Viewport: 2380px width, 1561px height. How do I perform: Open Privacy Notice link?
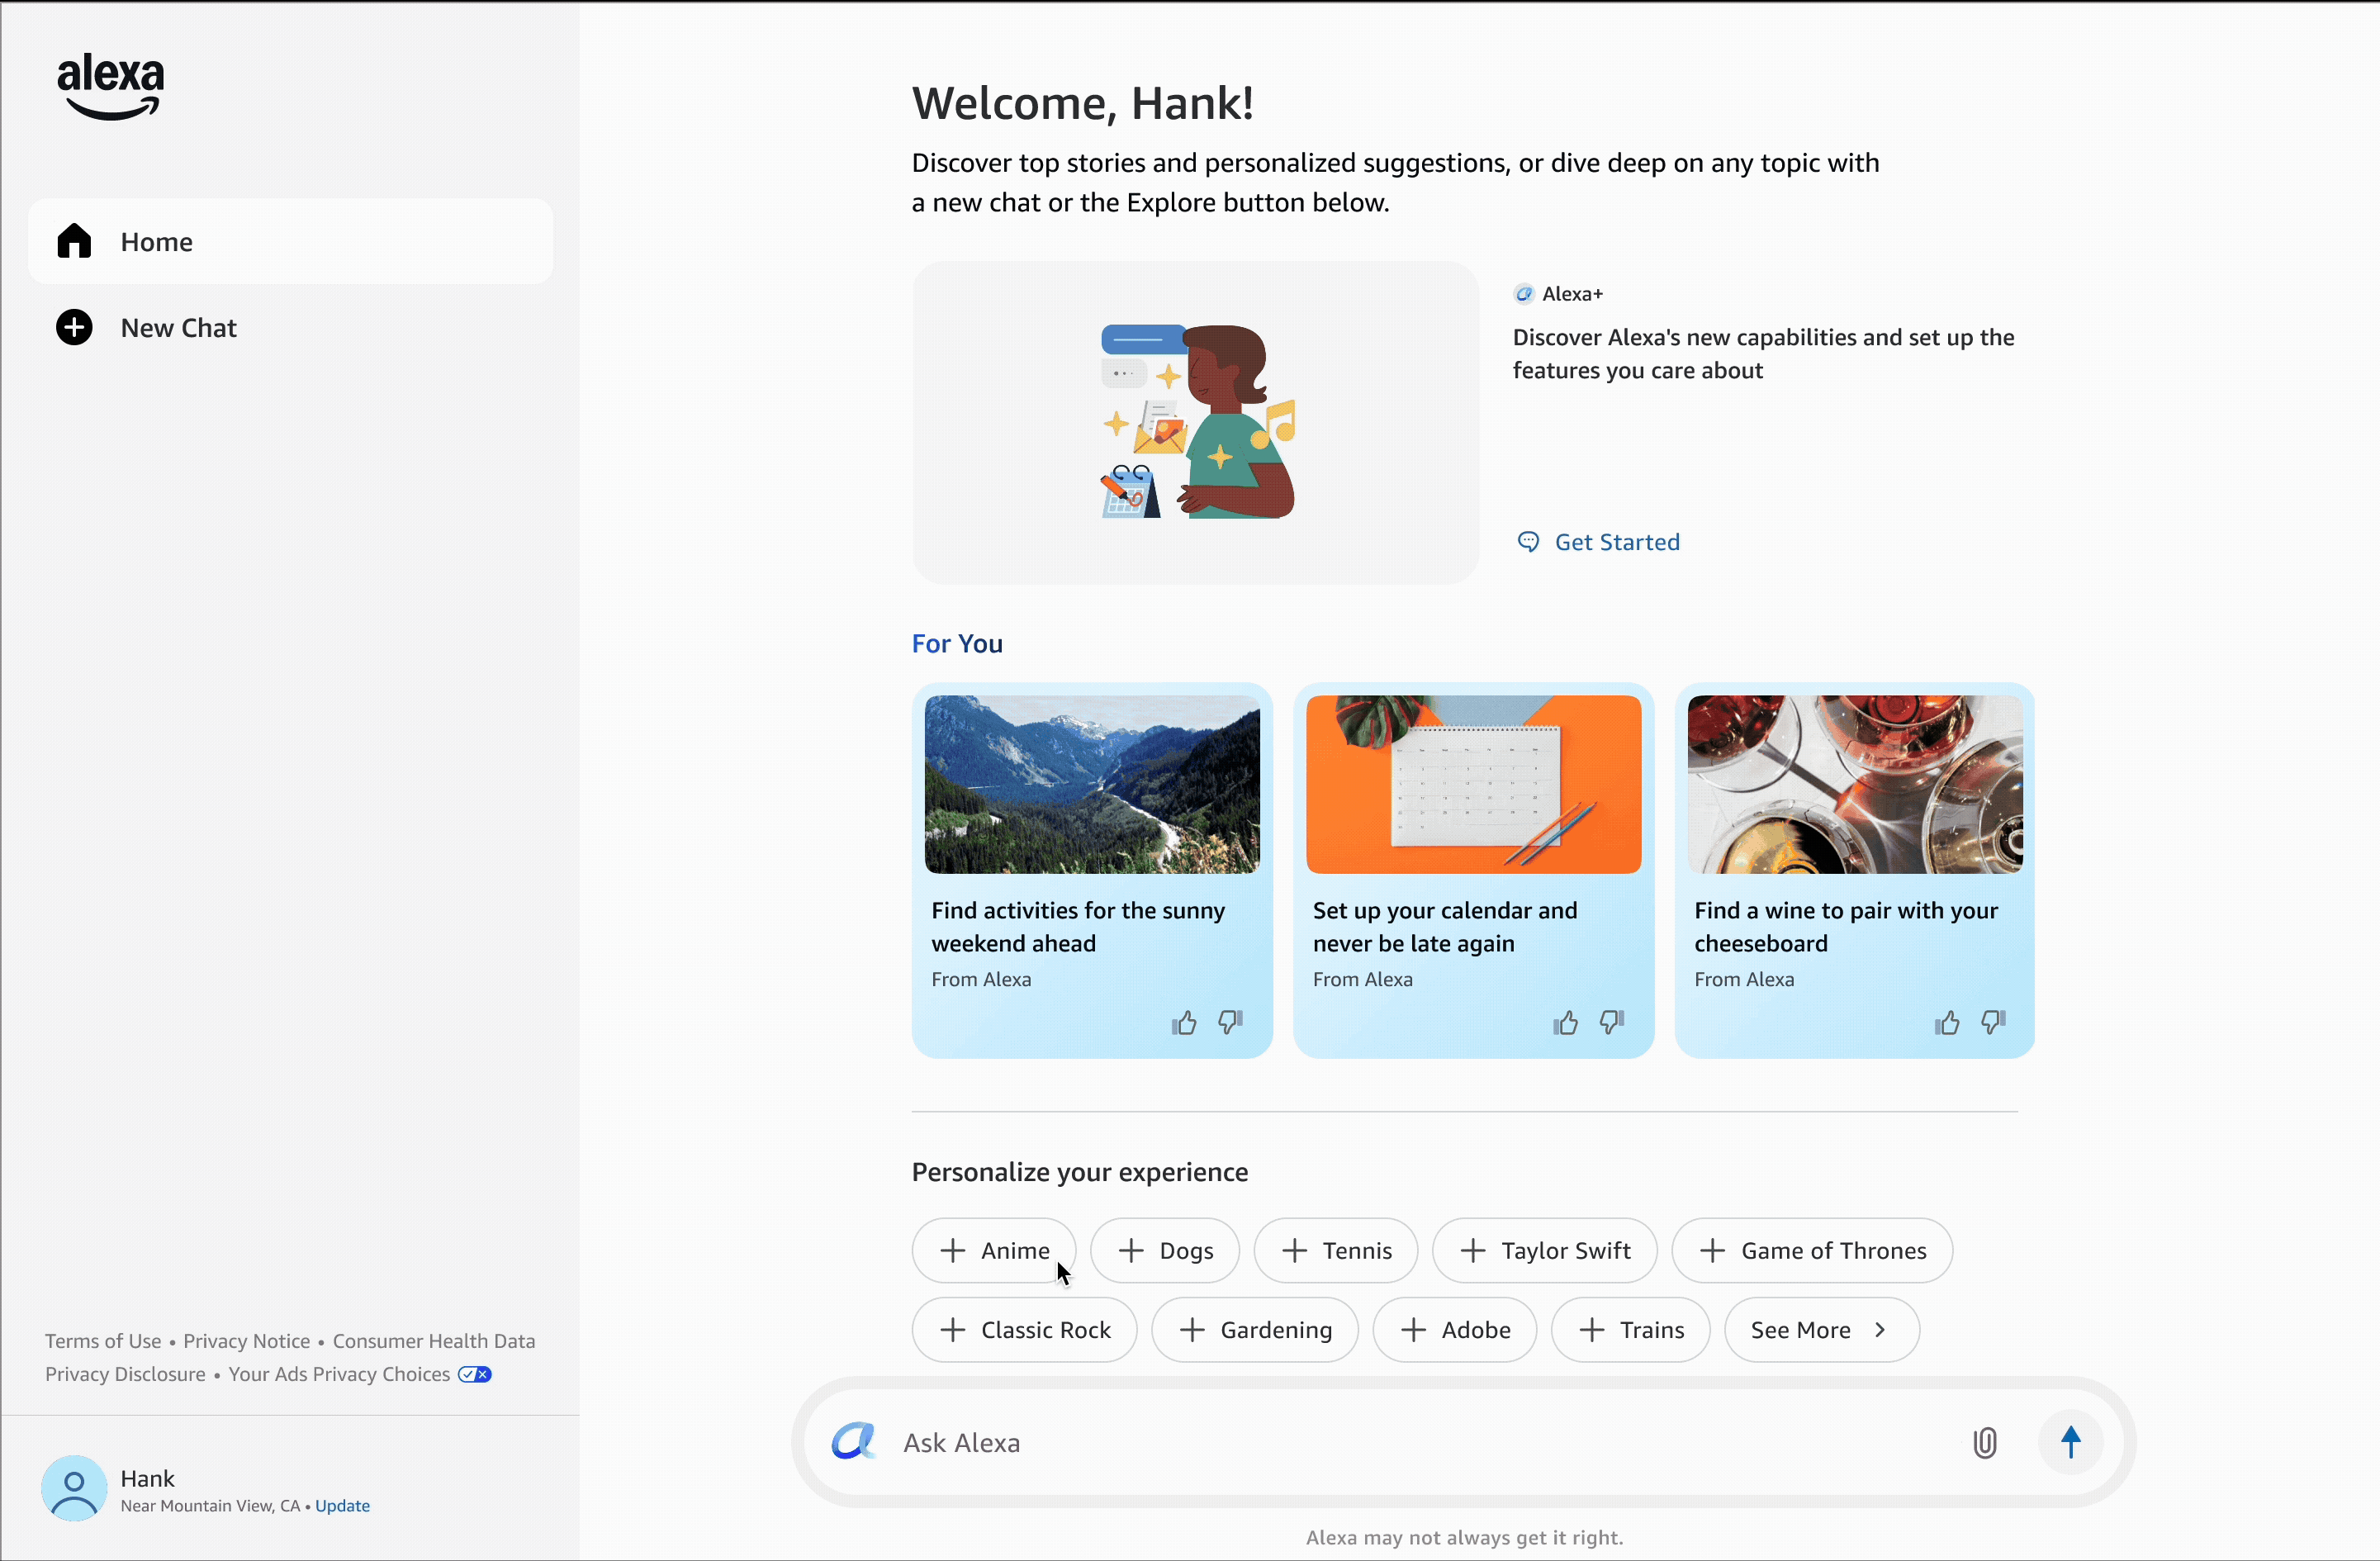(x=247, y=1341)
